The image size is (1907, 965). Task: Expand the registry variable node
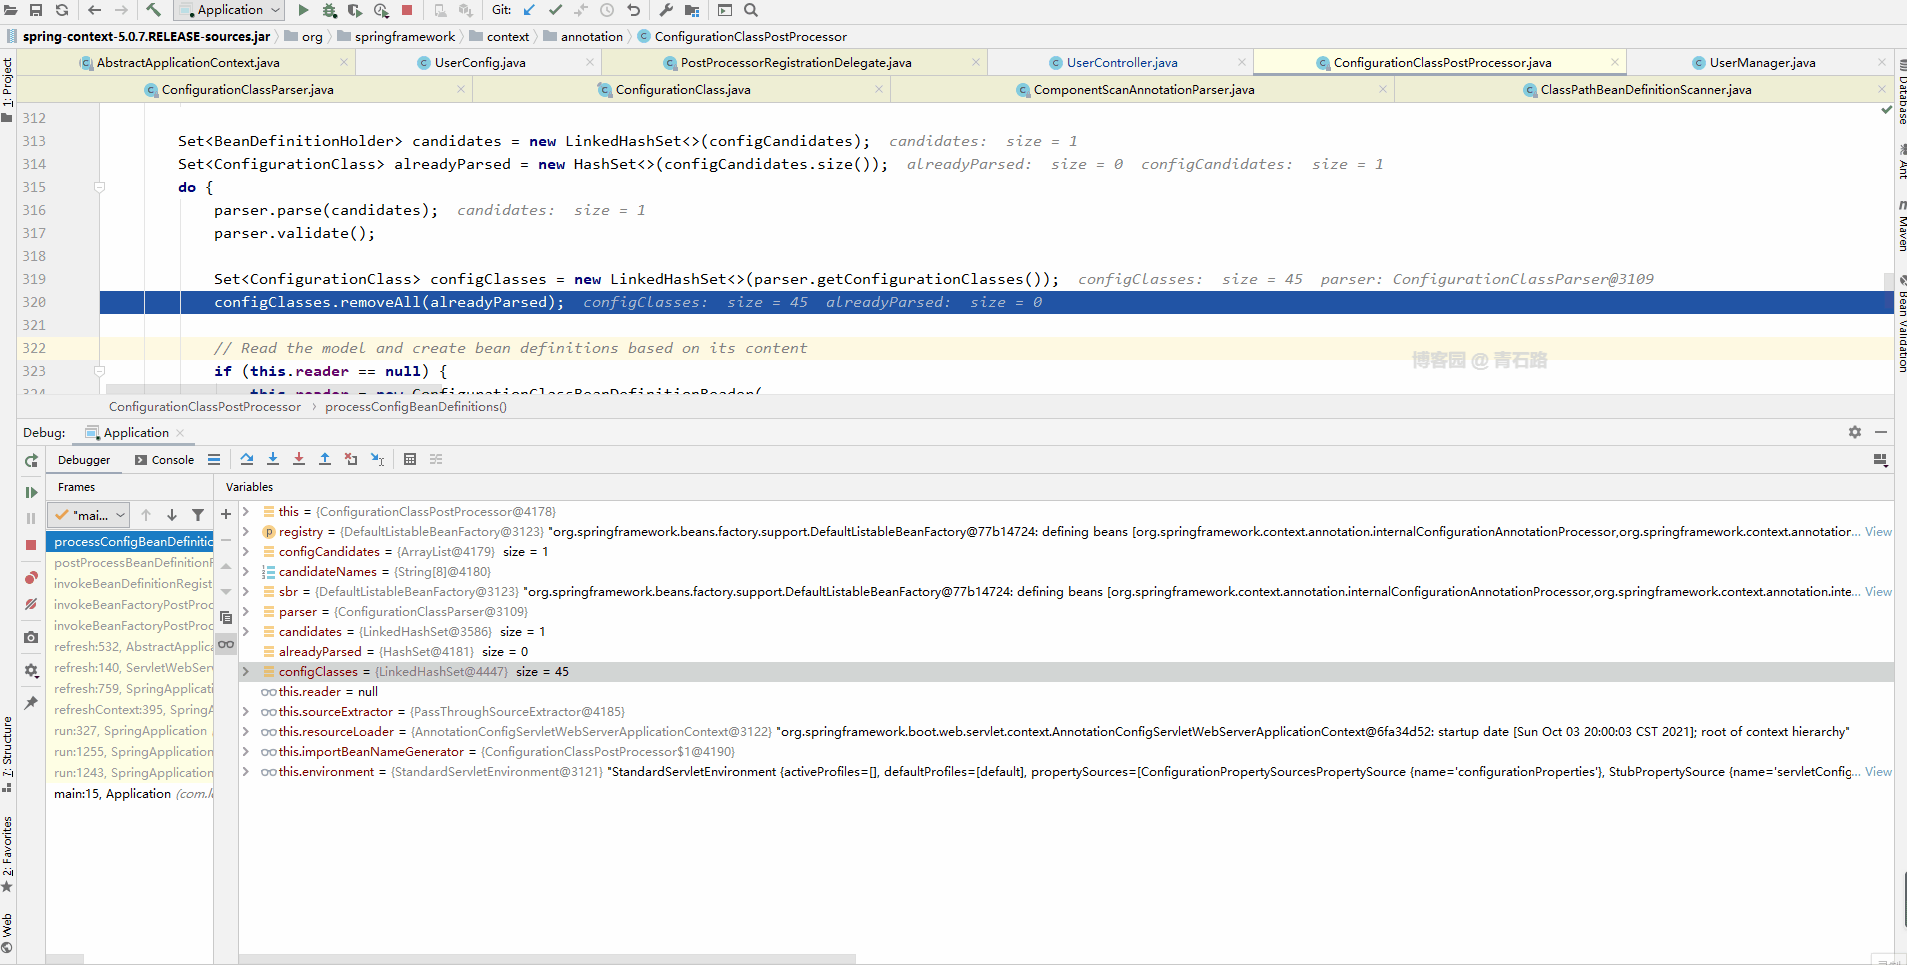246,531
